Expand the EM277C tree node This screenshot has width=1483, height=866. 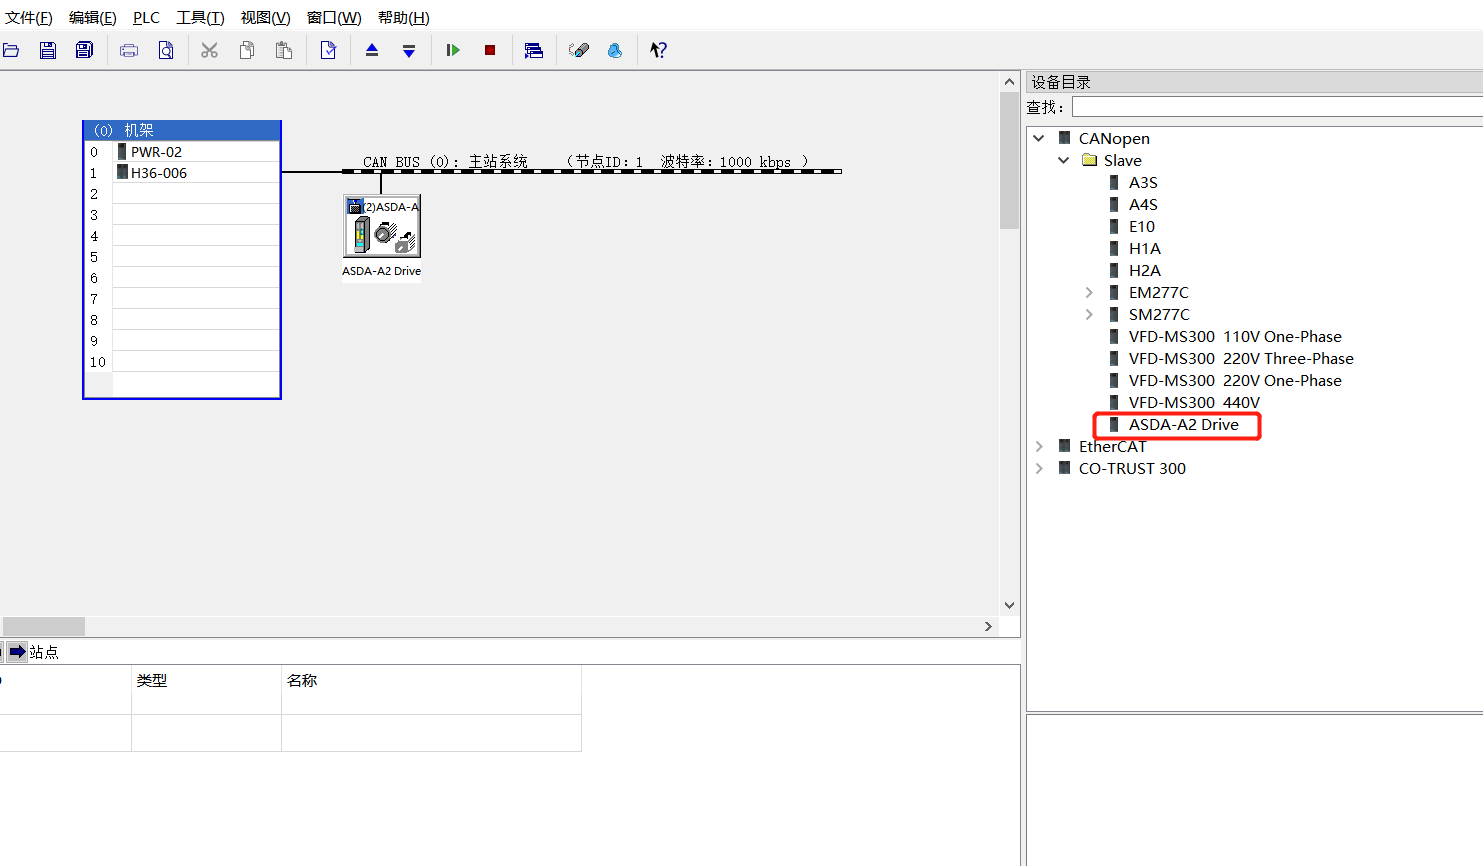click(x=1089, y=292)
